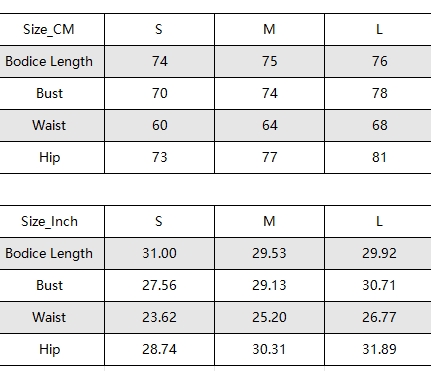Select the inch Hip value 28.74
Screen dimensions: 431x371
(x=159, y=349)
